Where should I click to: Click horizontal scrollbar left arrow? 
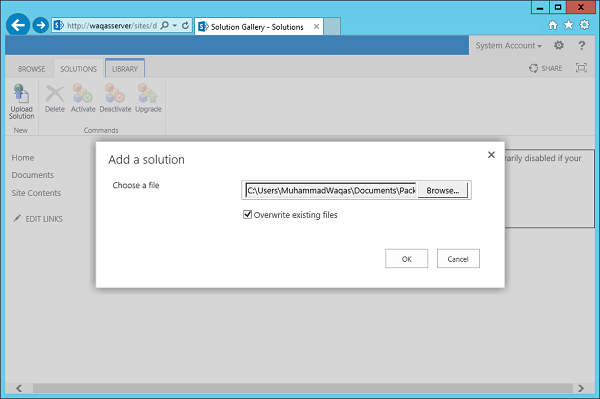(19, 388)
